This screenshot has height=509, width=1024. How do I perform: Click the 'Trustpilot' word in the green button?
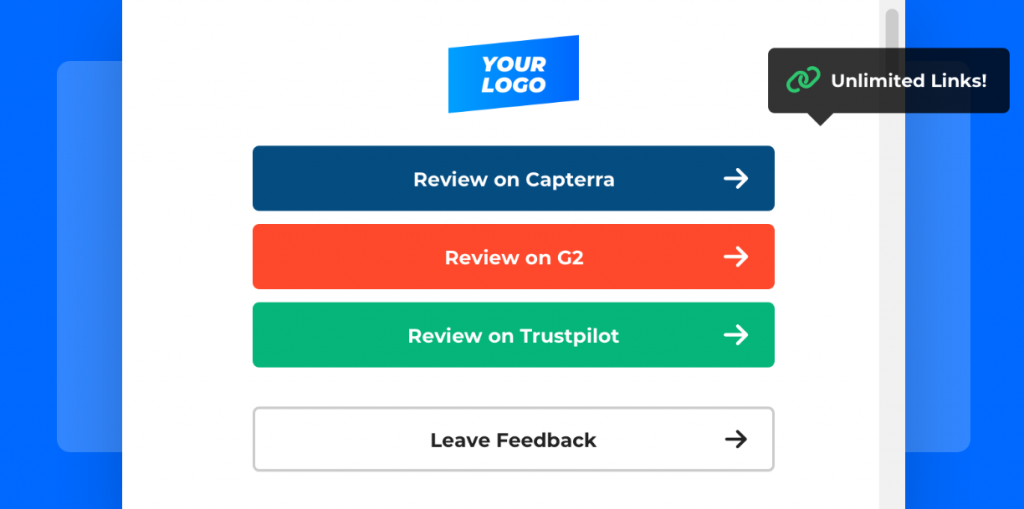click(569, 336)
